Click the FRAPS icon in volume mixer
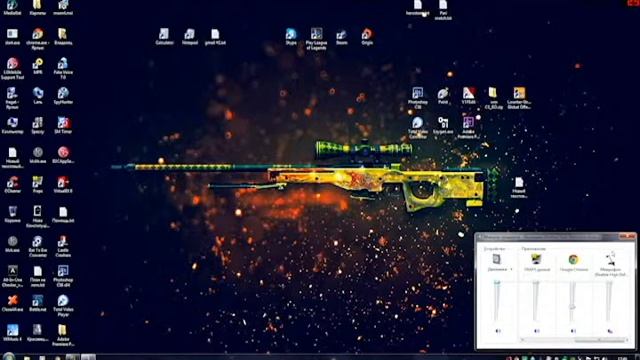This screenshot has width=640, height=360. tap(536, 259)
